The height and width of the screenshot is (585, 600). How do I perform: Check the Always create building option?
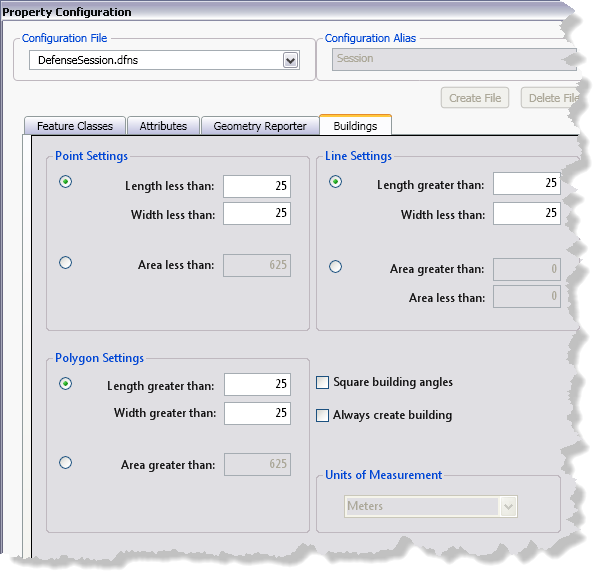(323, 415)
